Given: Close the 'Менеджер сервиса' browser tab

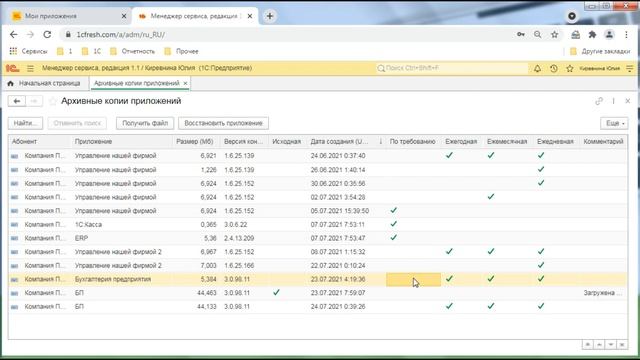Looking at the screenshot, I should 250,16.
